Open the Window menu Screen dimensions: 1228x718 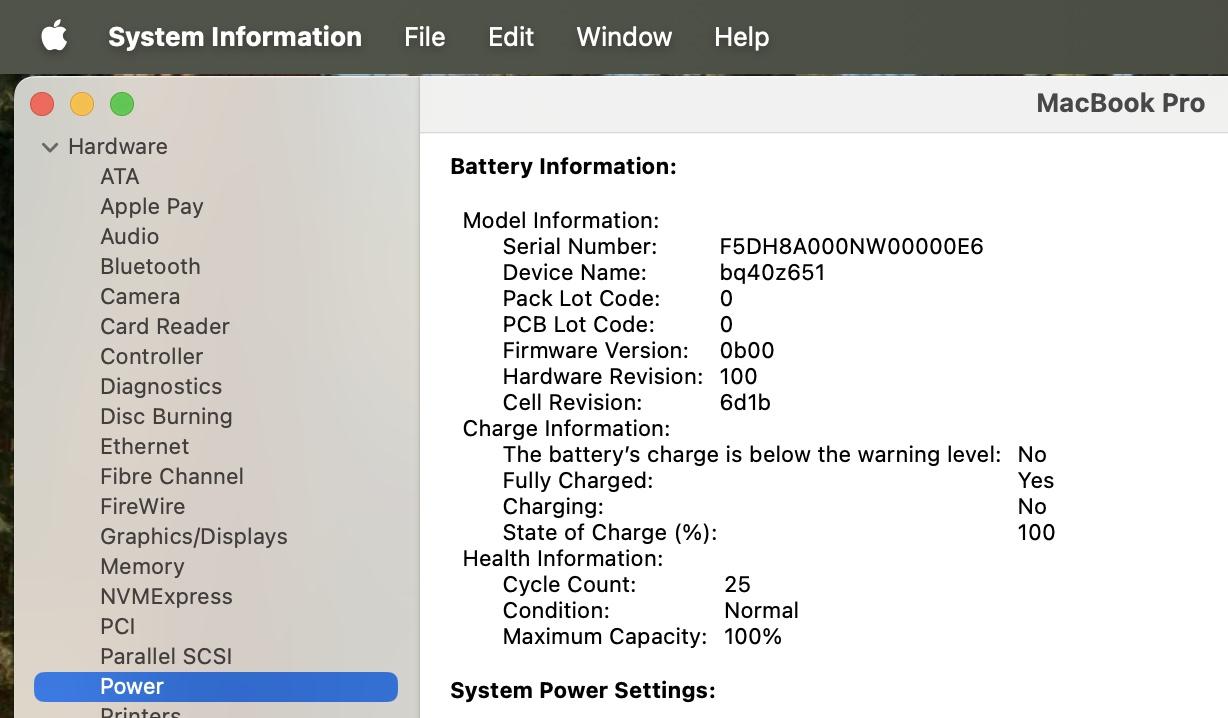coord(624,37)
